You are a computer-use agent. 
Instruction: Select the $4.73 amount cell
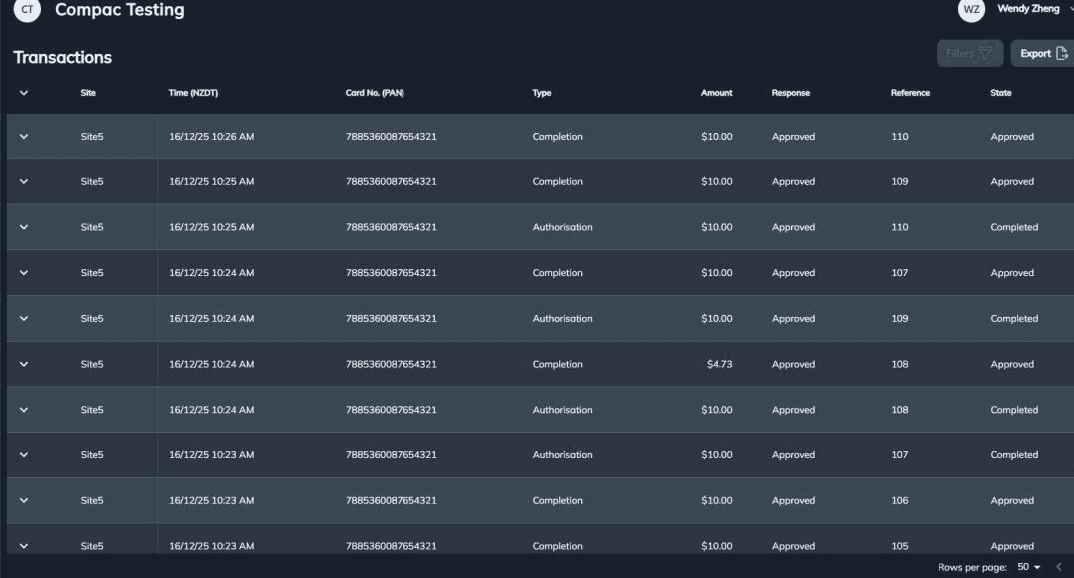point(719,364)
